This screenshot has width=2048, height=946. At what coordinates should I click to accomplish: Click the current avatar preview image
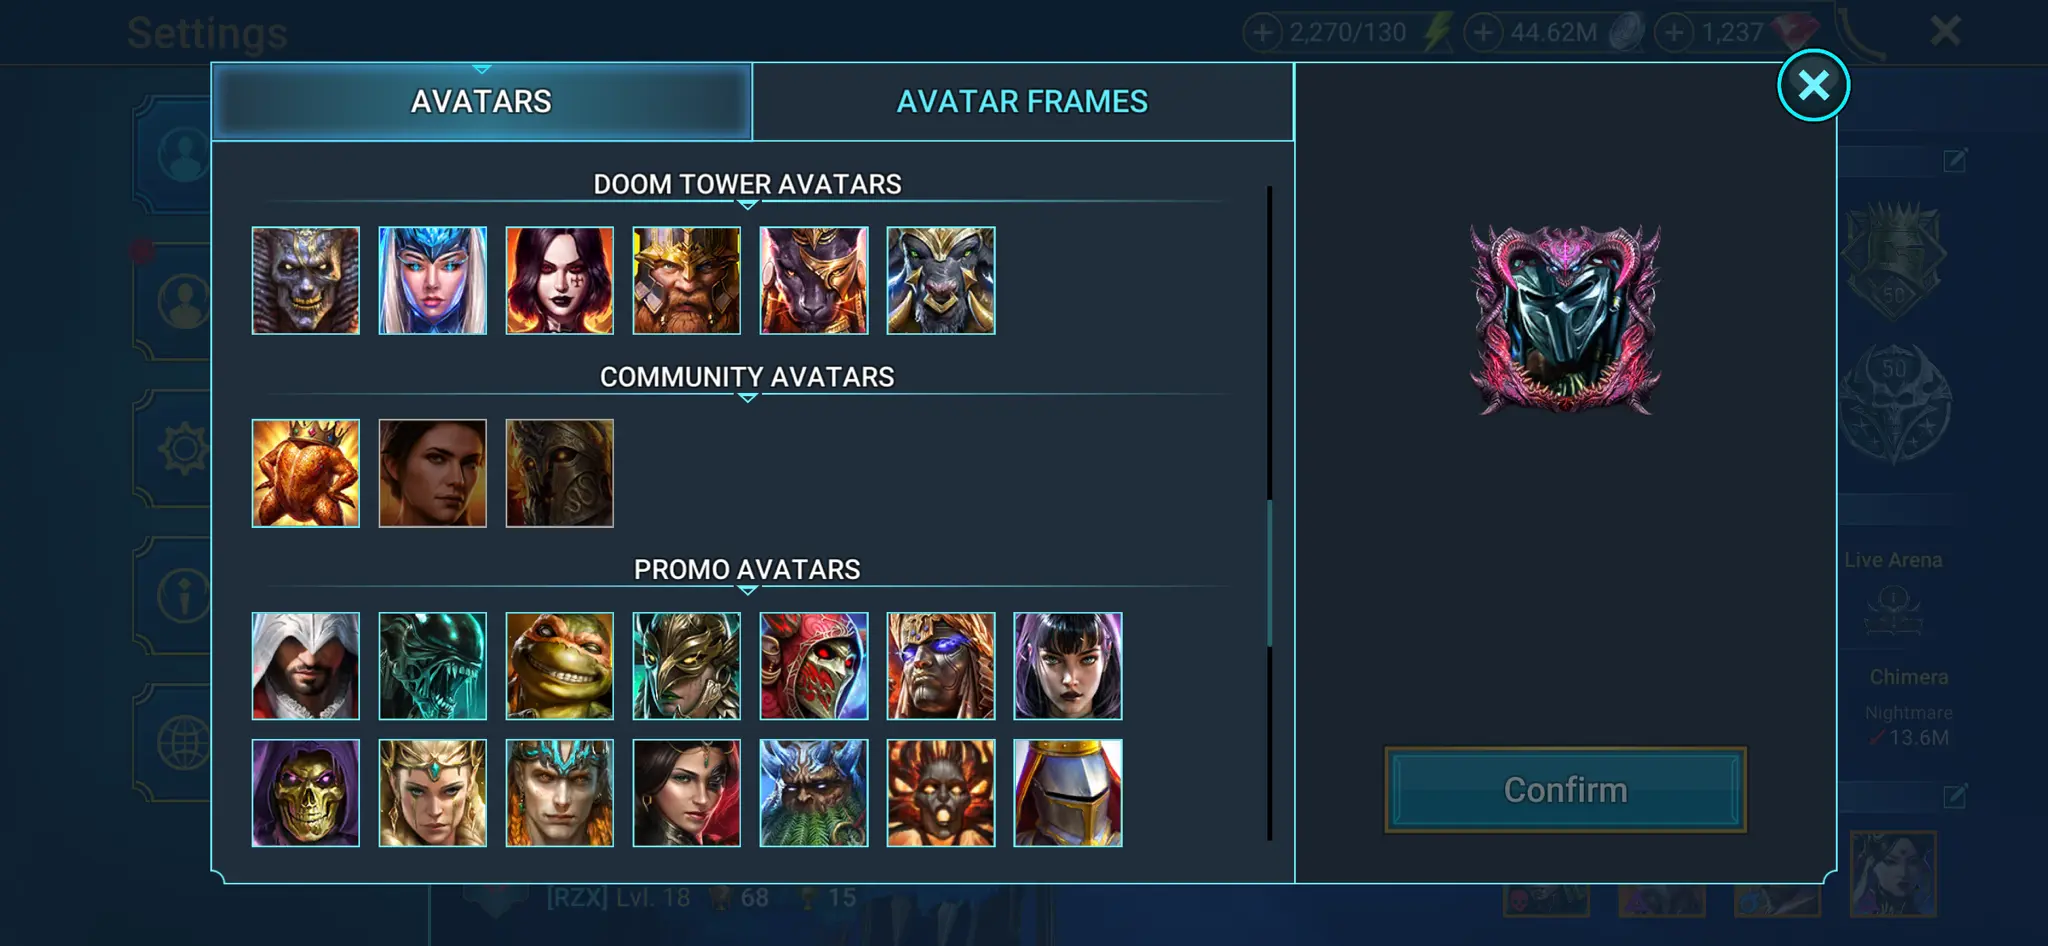pos(1565,319)
